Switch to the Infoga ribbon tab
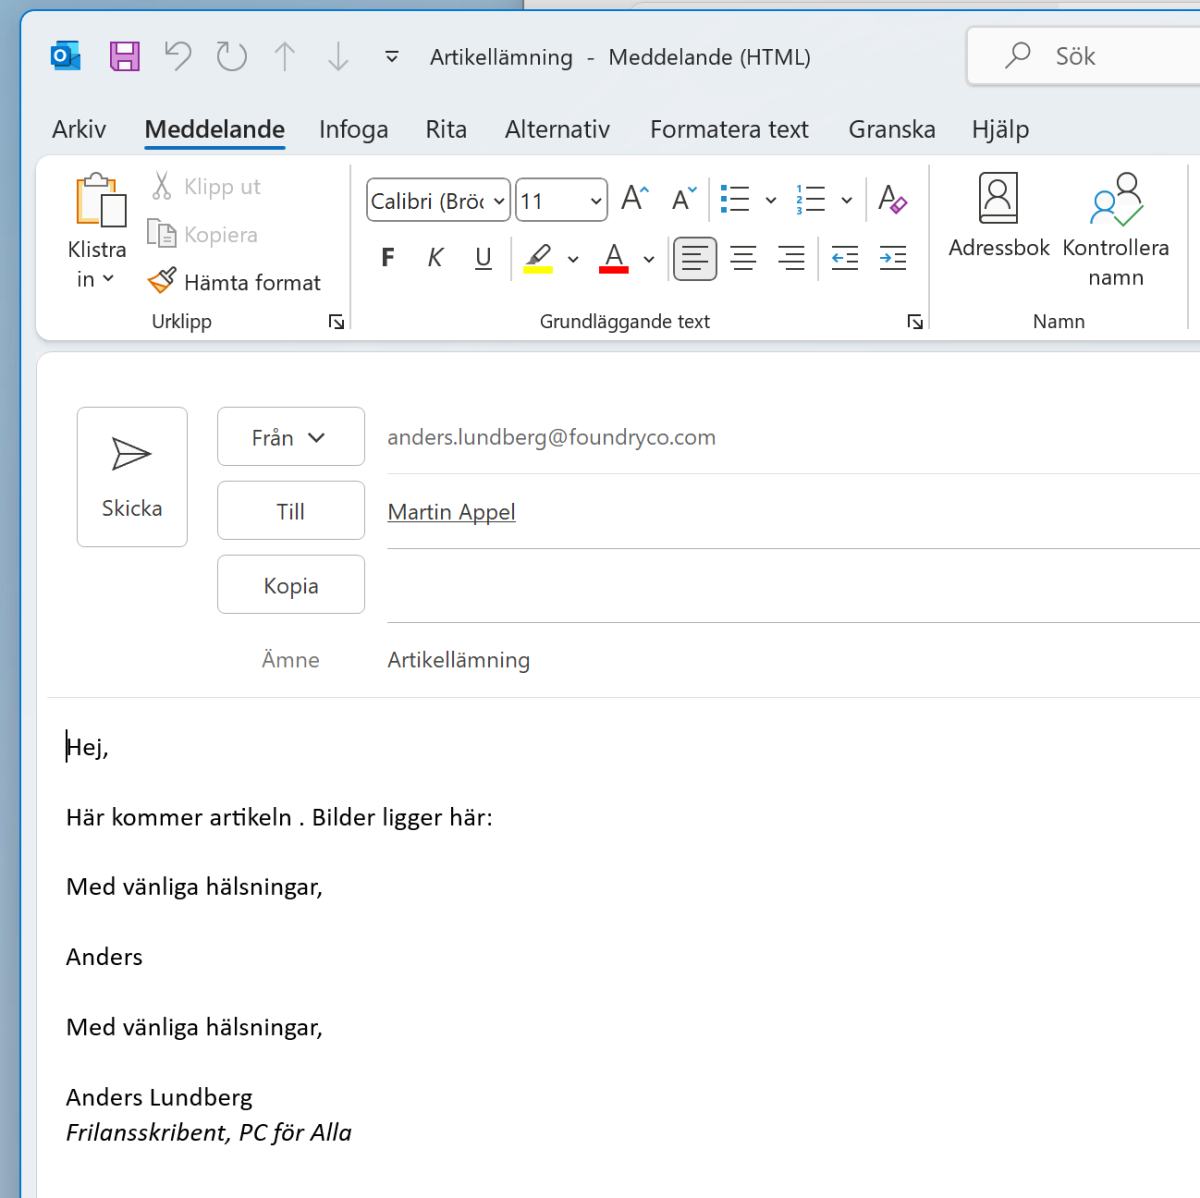1200x1198 pixels. click(x=353, y=129)
